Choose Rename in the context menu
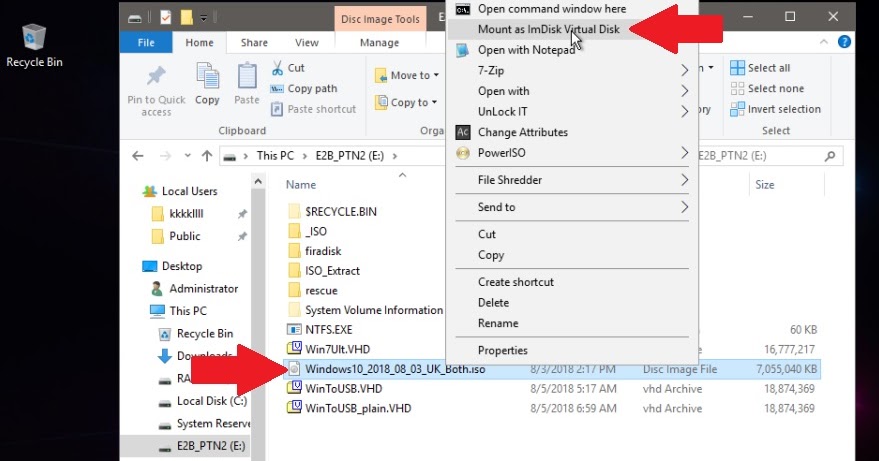This screenshot has height=461, width=879. [x=572, y=323]
